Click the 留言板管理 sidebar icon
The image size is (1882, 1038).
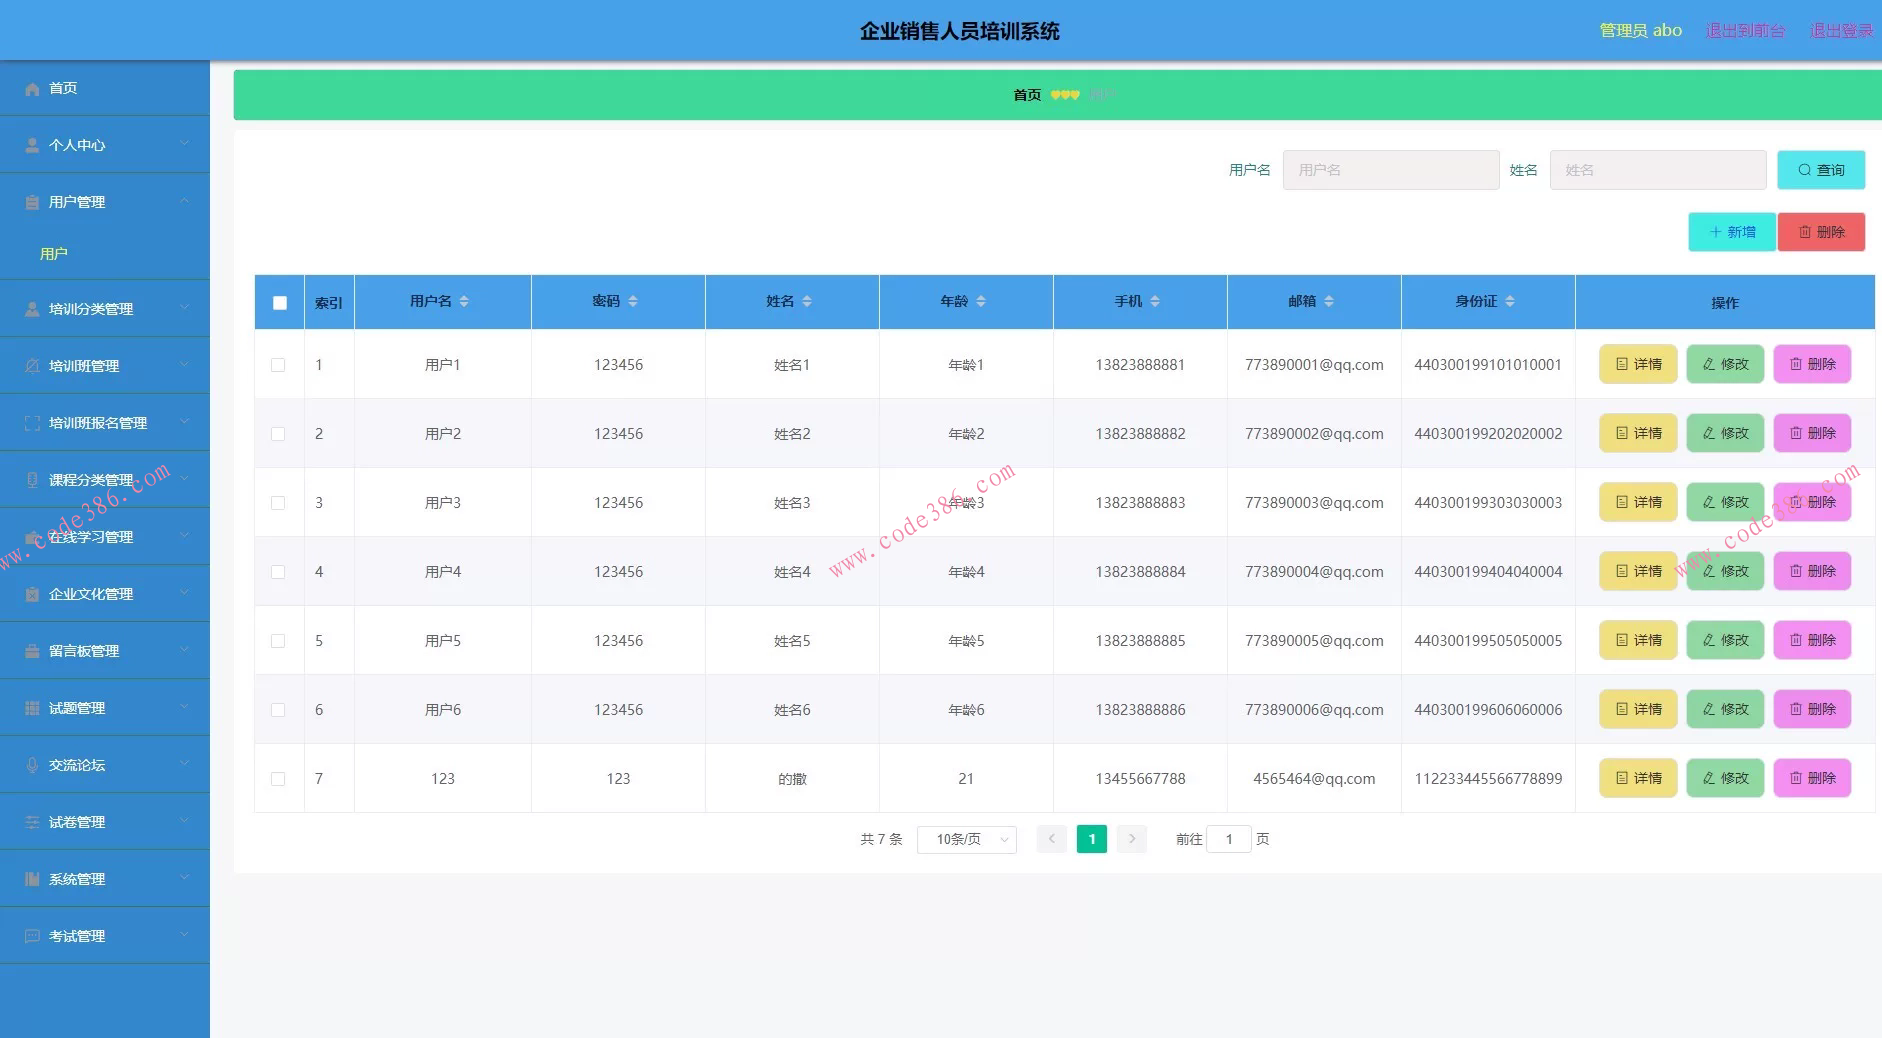pos(32,651)
